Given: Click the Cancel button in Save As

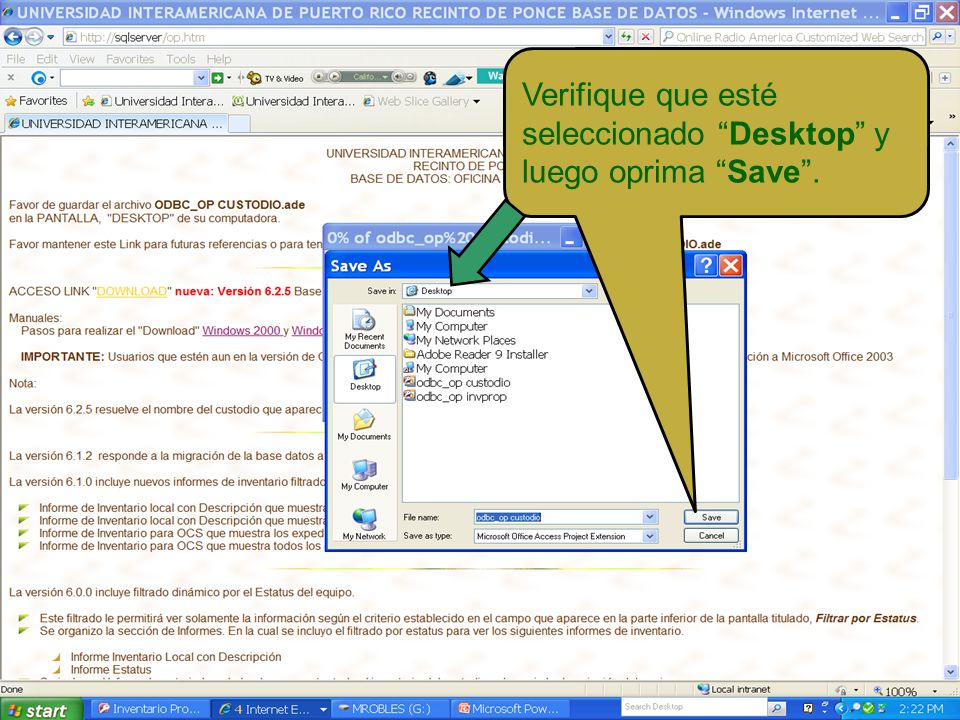Looking at the screenshot, I should coord(711,536).
